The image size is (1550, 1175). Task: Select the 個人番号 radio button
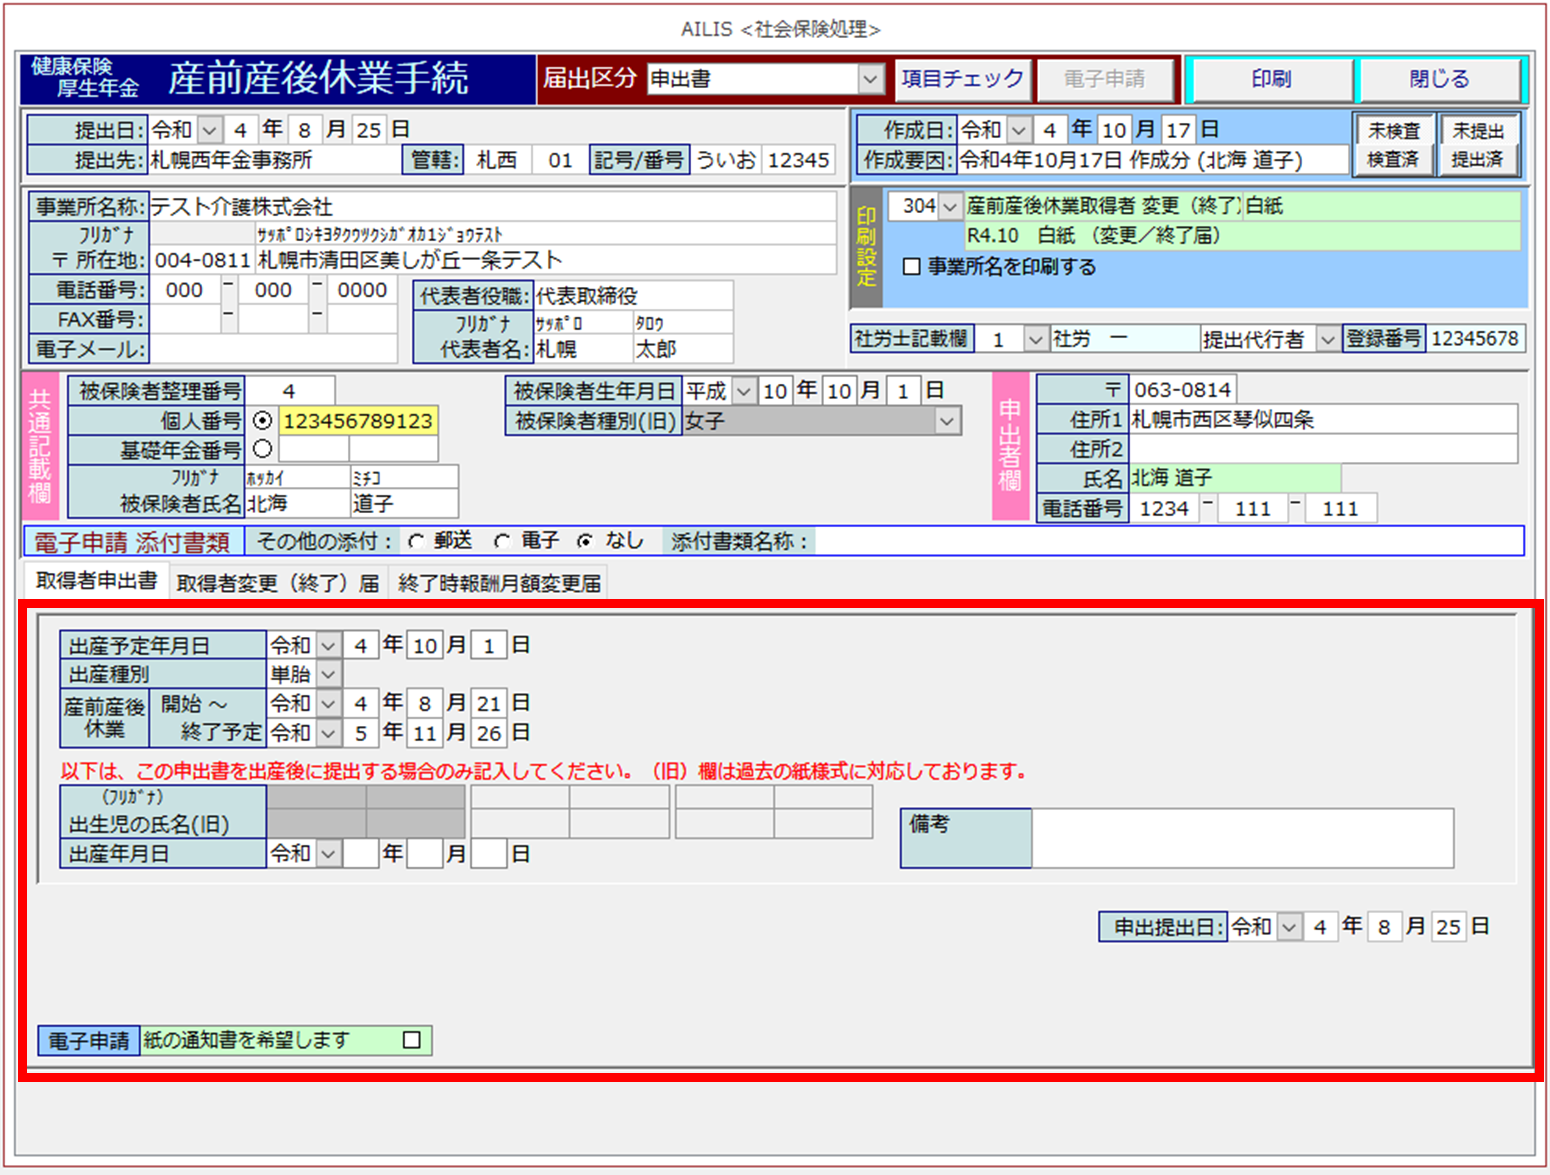pos(263,421)
